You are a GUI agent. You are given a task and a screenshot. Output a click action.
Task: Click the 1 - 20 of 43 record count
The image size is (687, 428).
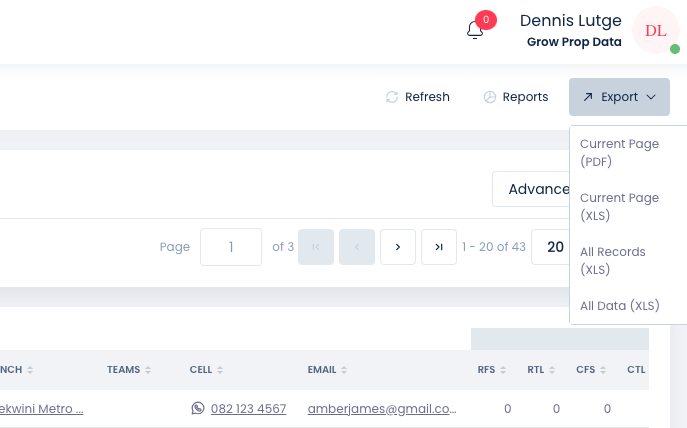pyautogui.click(x=494, y=247)
